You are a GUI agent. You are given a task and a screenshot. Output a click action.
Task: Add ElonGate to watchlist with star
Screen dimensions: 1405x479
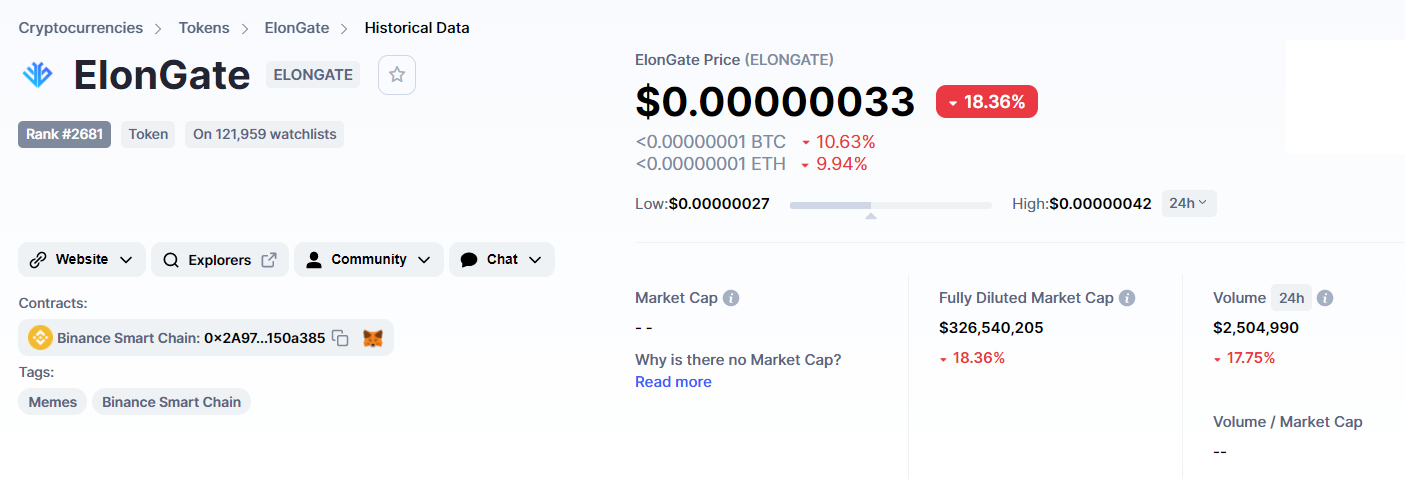click(x=397, y=75)
